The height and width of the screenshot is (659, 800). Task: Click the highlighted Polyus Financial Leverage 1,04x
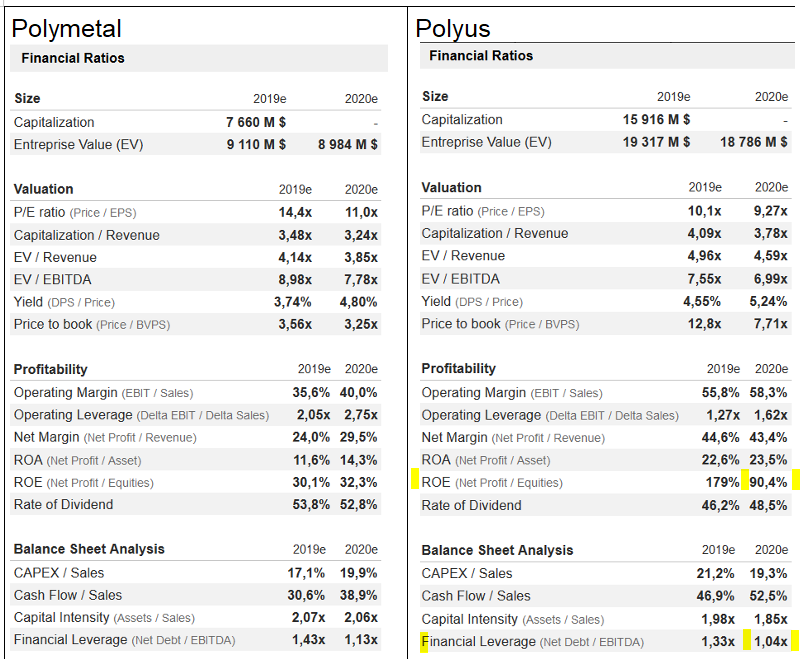pyautogui.click(x=769, y=641)
